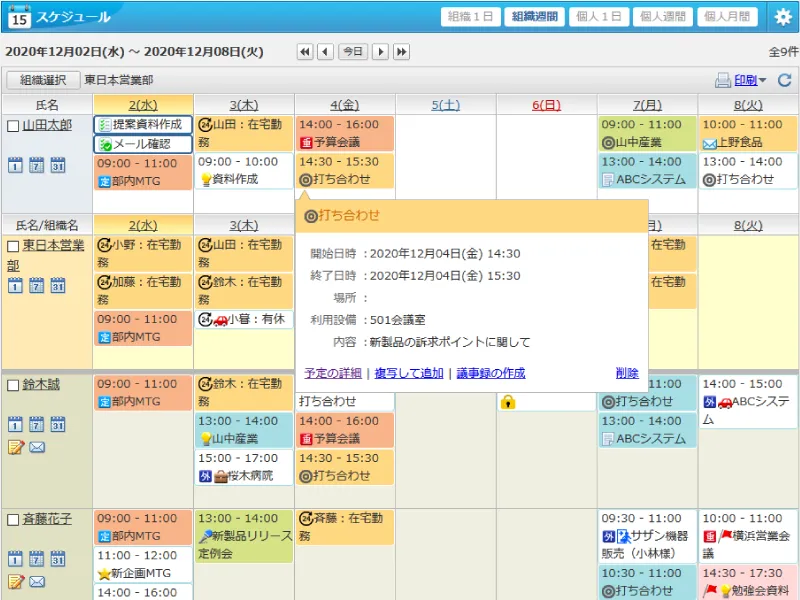Check the 山田太郎 checkbox

click(x=13, y=126)
